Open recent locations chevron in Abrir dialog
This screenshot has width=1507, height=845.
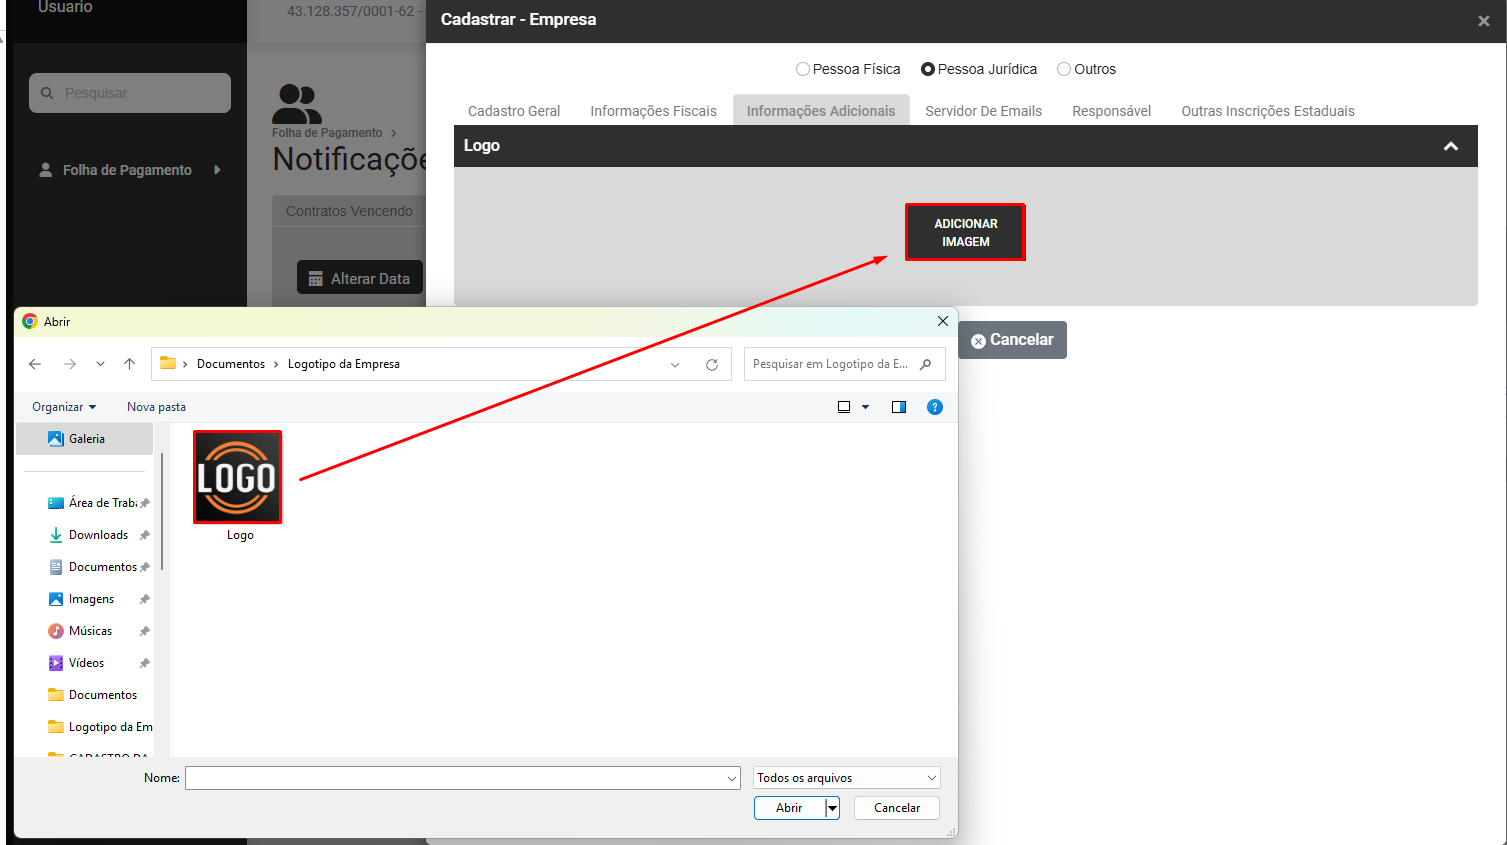[100, 364]
